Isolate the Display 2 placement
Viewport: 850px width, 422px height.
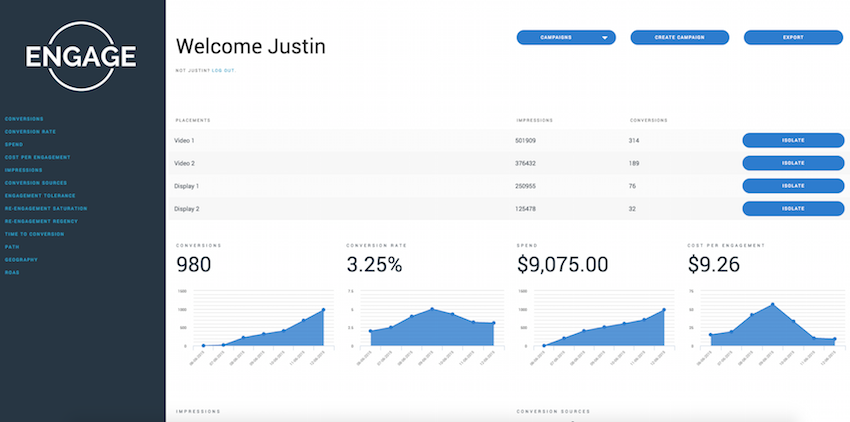(792, 209)
